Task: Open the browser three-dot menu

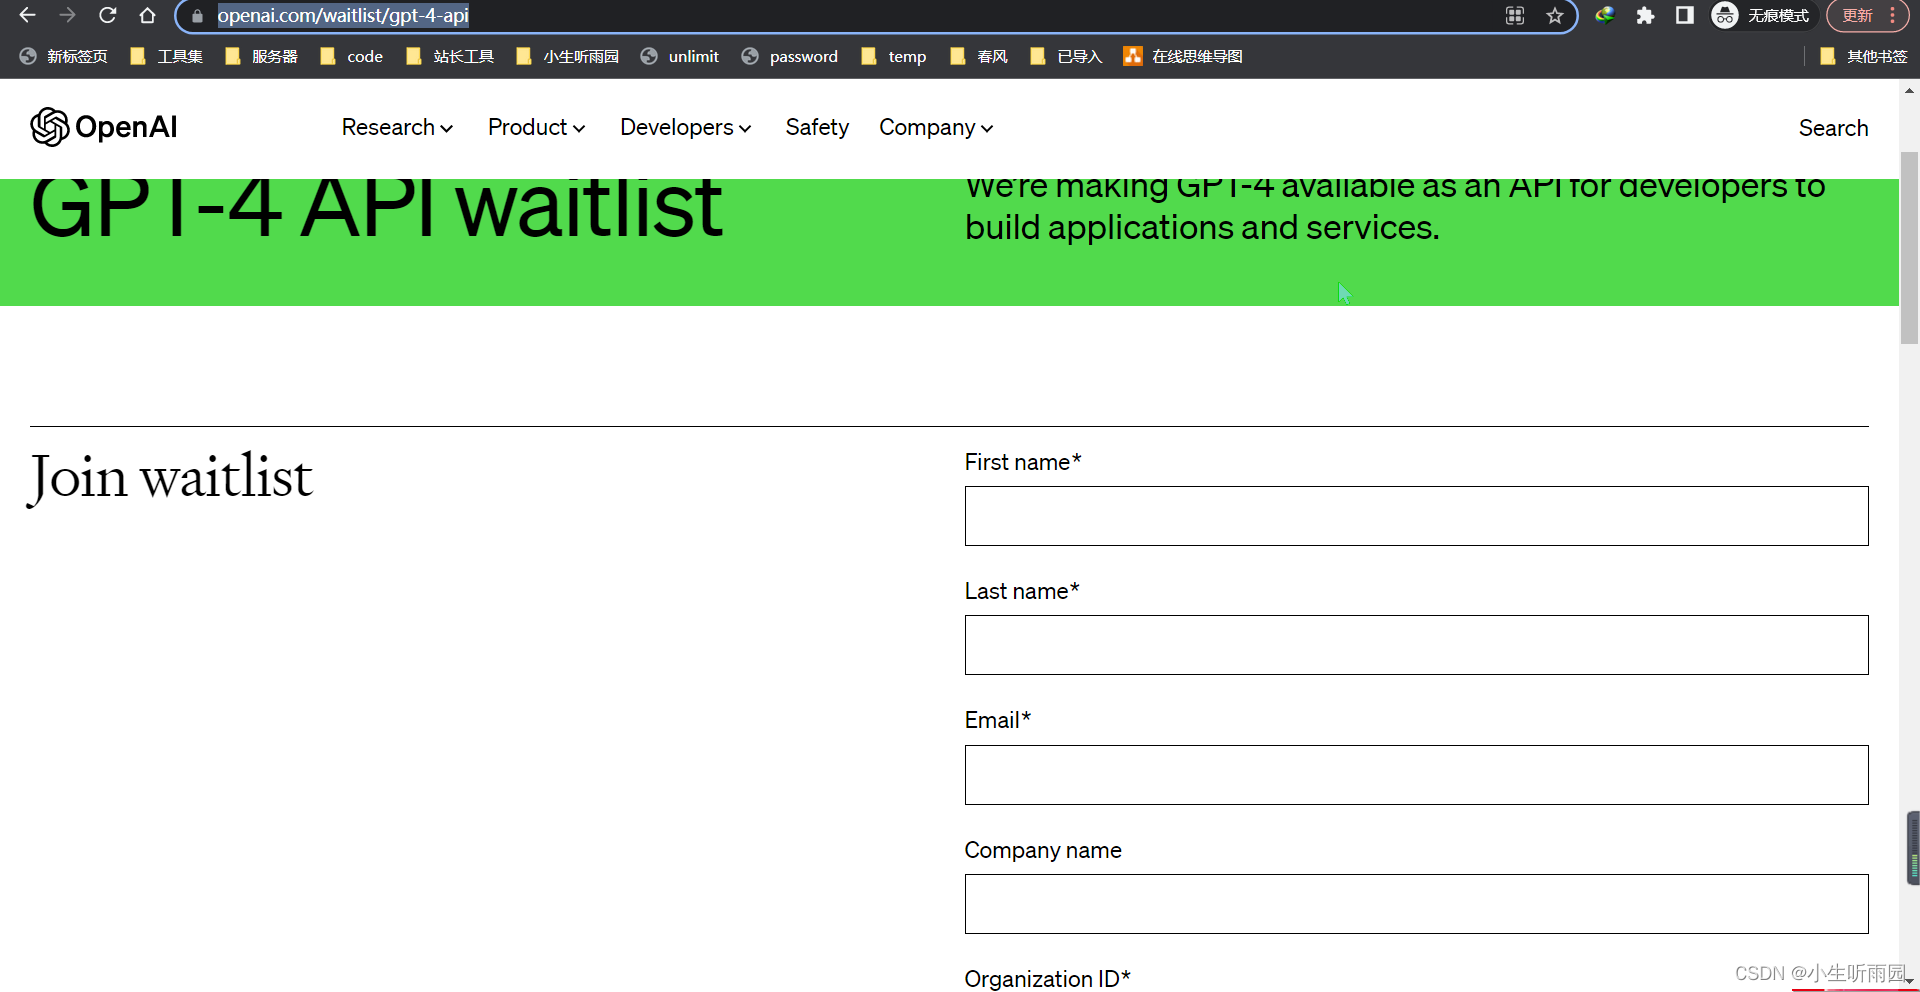Action: [1893, 15]
